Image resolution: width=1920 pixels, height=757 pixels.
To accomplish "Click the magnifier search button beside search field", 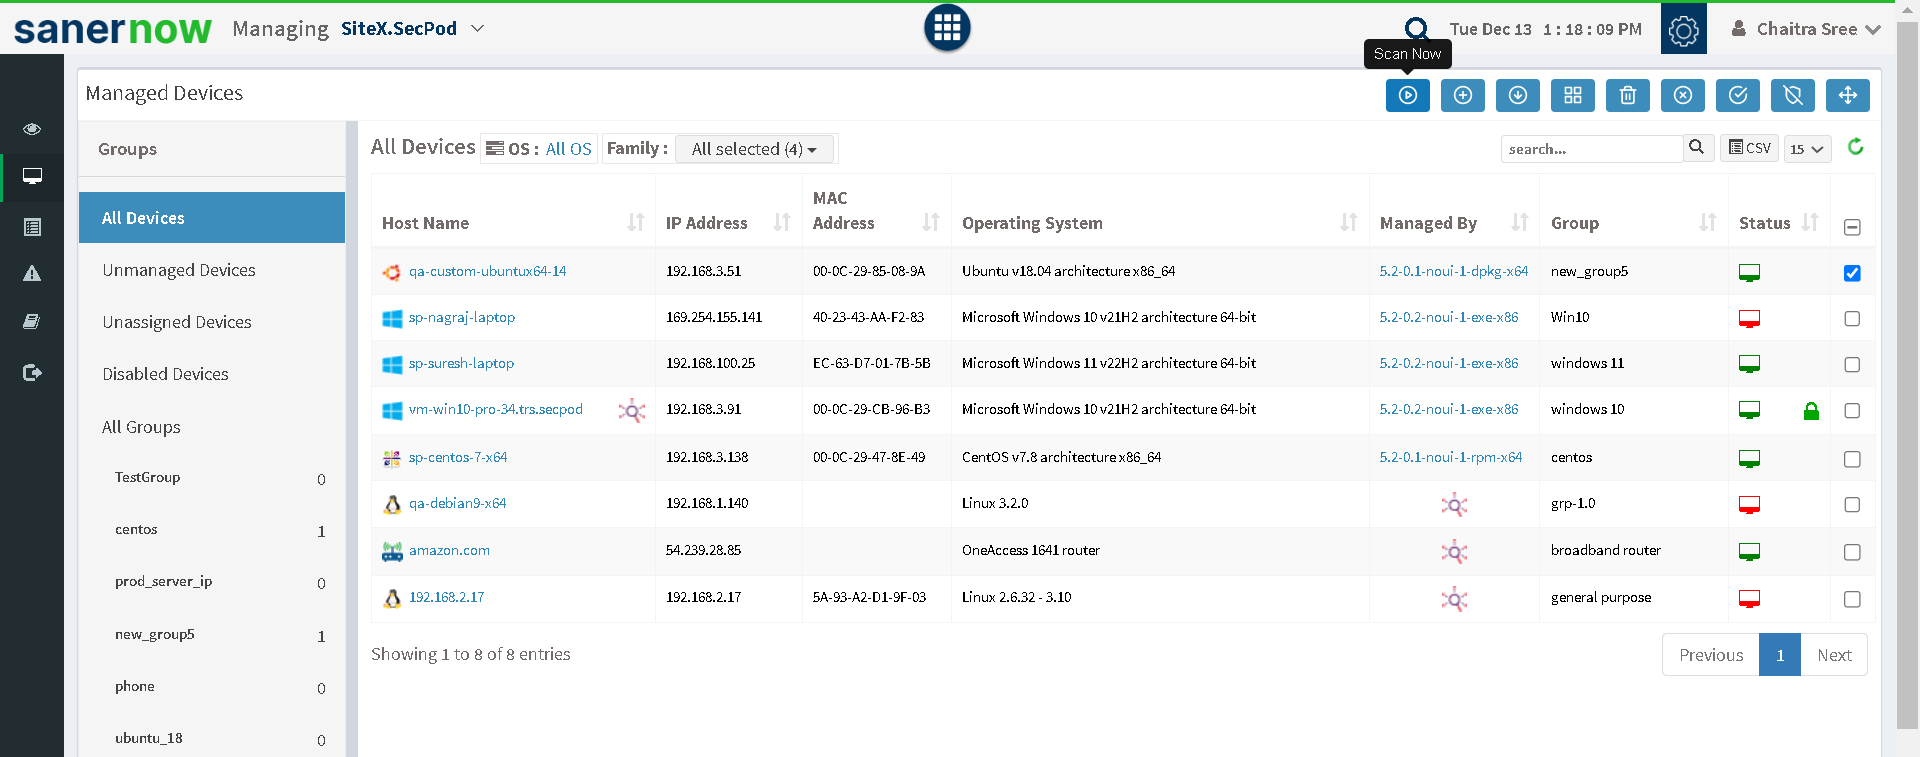I will [1697, 148].
